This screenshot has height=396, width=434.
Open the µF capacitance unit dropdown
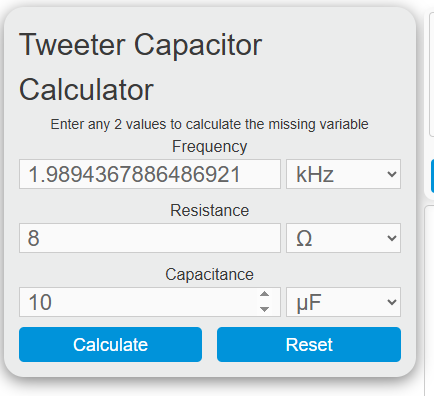pos(343,302)
